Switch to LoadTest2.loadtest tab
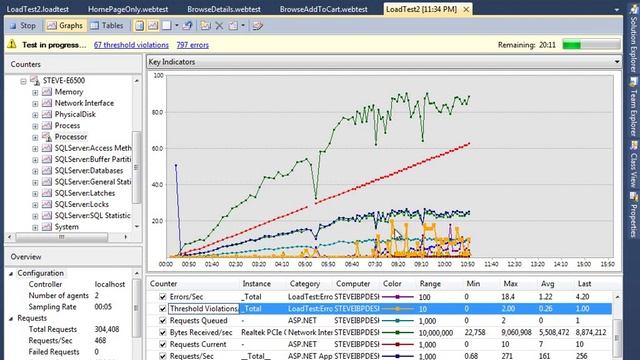640x360 pixels. 38,9
